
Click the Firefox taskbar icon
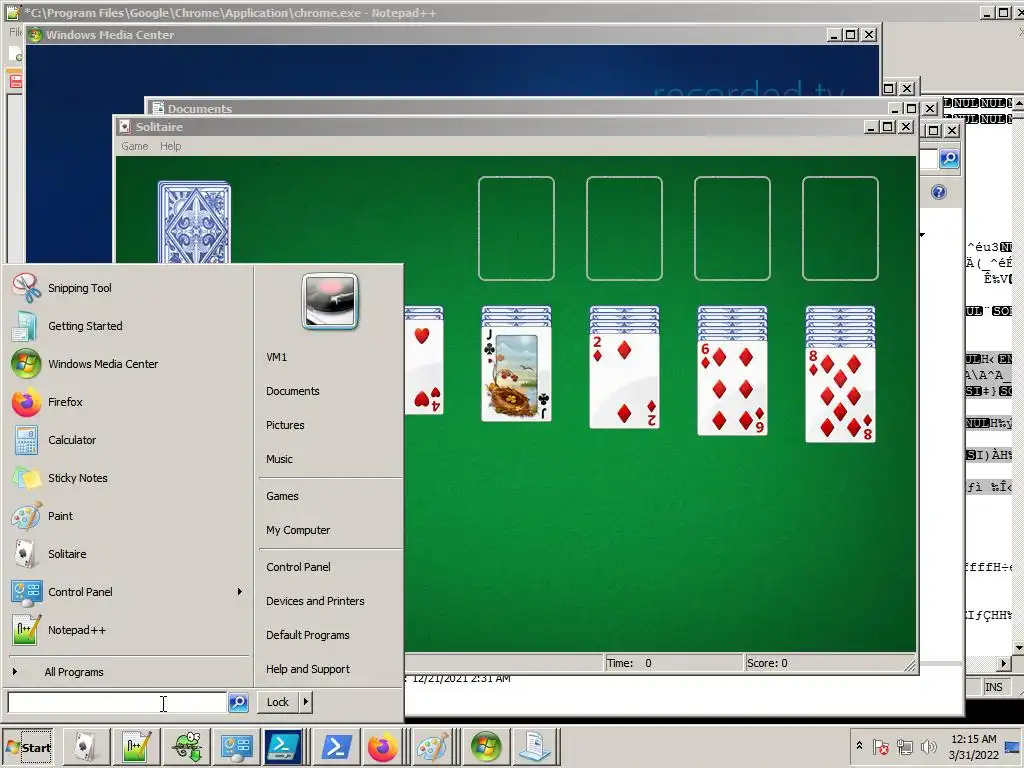pos(382,746)
